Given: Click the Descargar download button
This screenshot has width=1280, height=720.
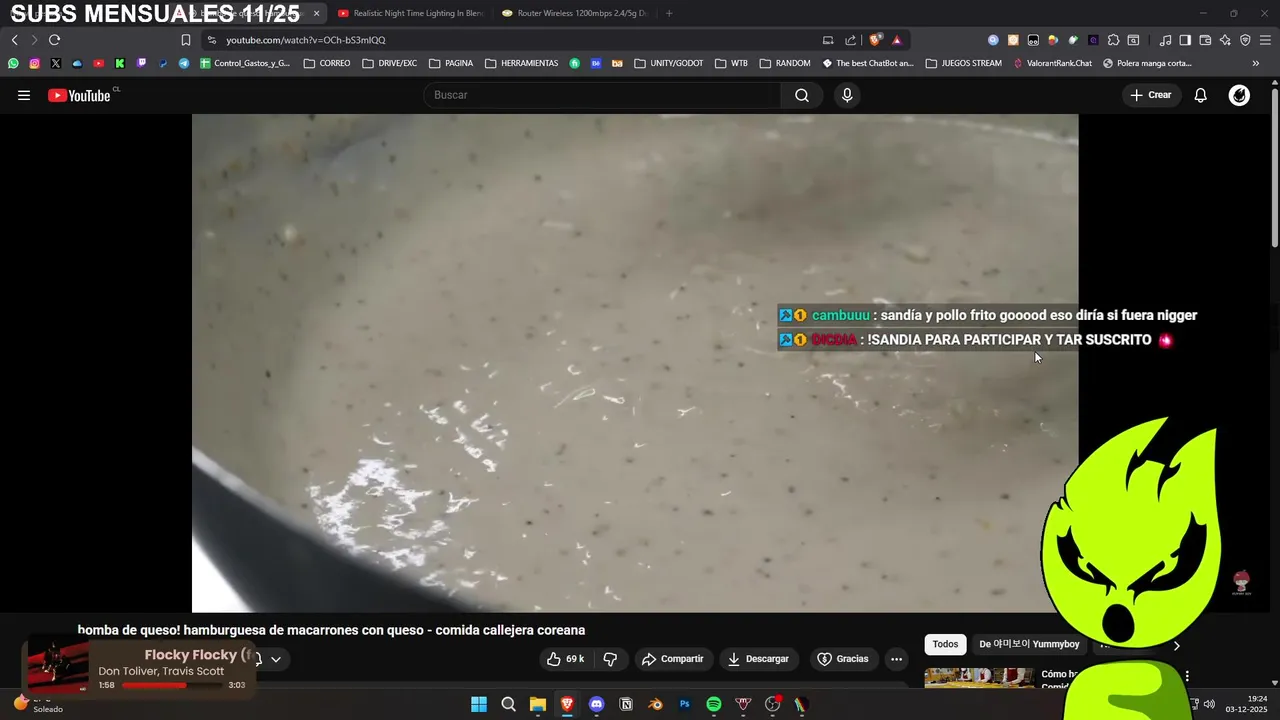Looking at the screenshot, I should coord(758,659).
